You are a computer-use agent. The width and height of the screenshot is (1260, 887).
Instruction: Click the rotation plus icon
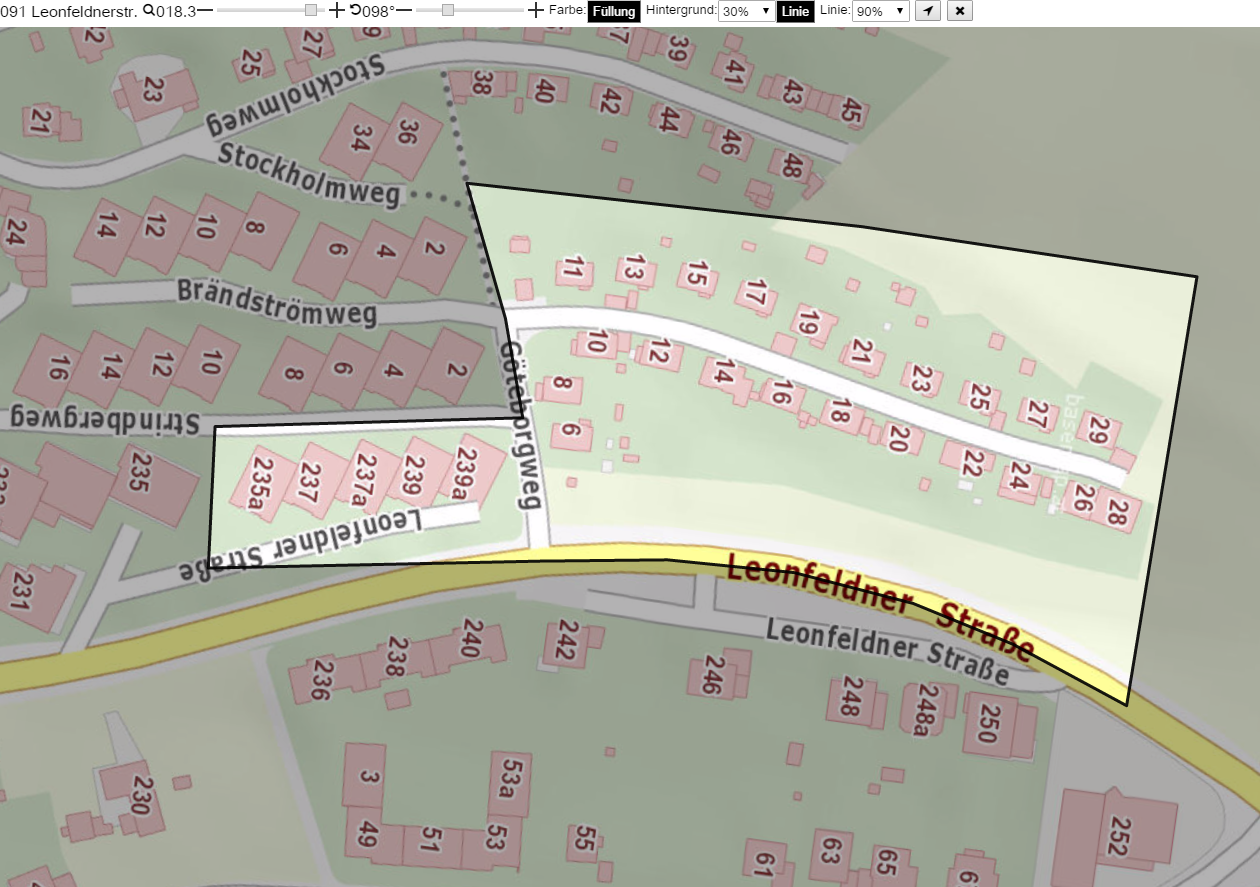click(536, 11)
